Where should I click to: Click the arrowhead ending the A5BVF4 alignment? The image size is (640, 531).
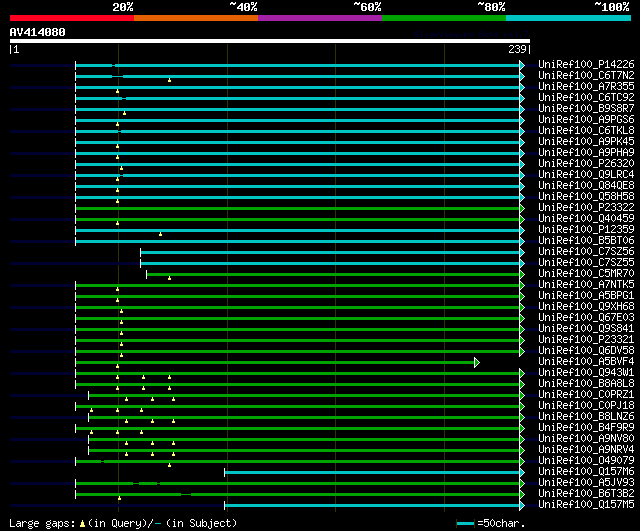coord(477,362)
